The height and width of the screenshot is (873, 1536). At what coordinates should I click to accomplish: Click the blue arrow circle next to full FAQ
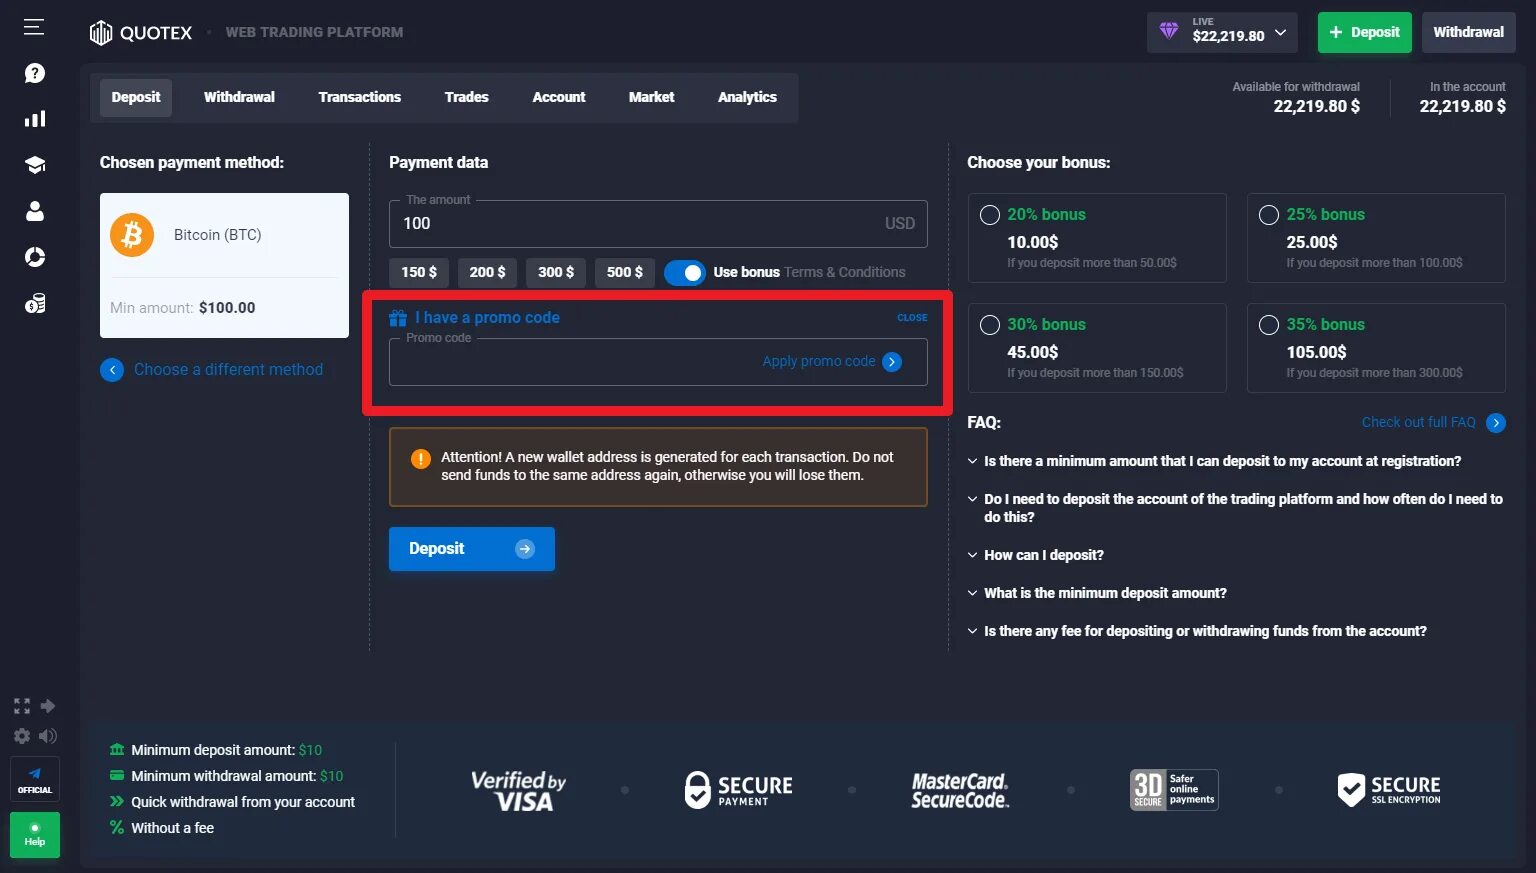point(1496,423)
